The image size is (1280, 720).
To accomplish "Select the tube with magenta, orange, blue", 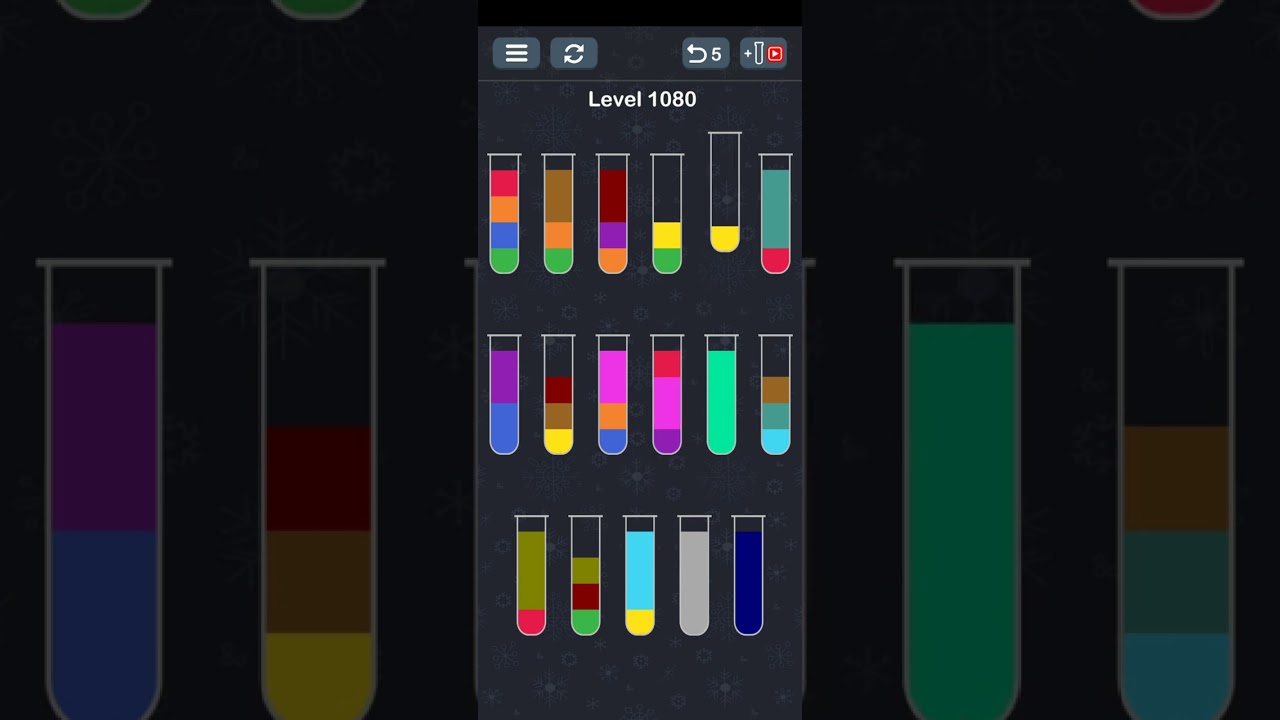I will point(613,395).
